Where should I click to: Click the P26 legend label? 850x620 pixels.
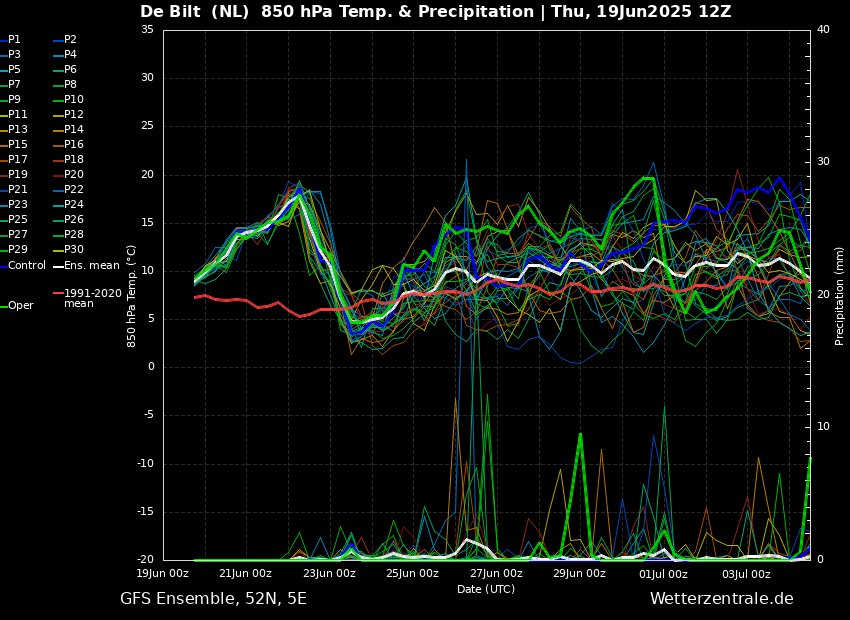point(74,219)
